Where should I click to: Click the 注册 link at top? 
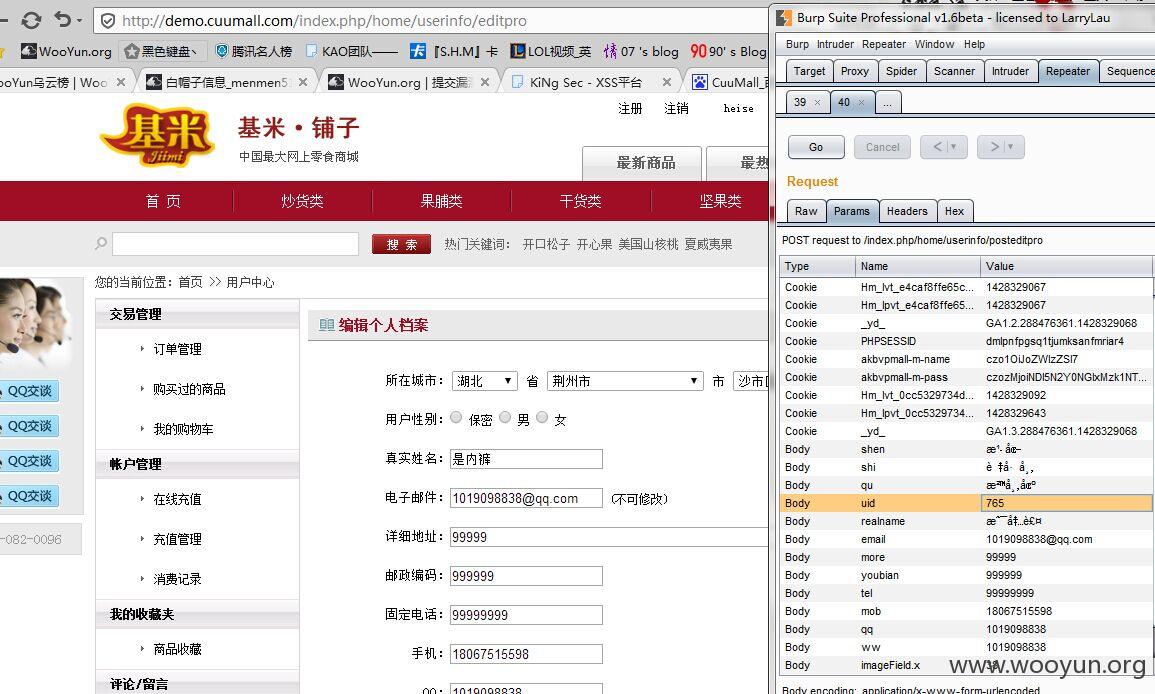[x=630, y=108]
